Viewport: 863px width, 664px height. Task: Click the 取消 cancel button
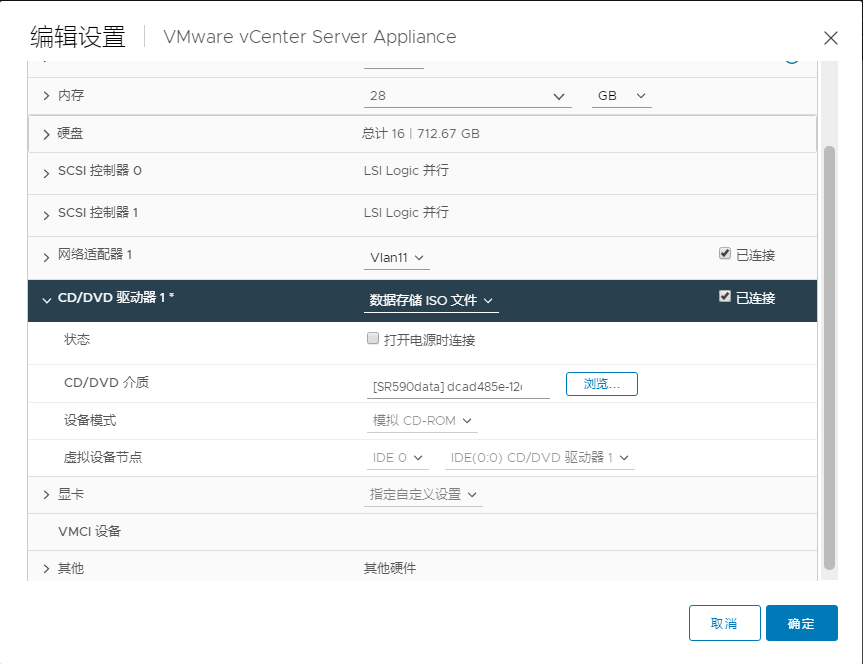click(x=724, y=623)
